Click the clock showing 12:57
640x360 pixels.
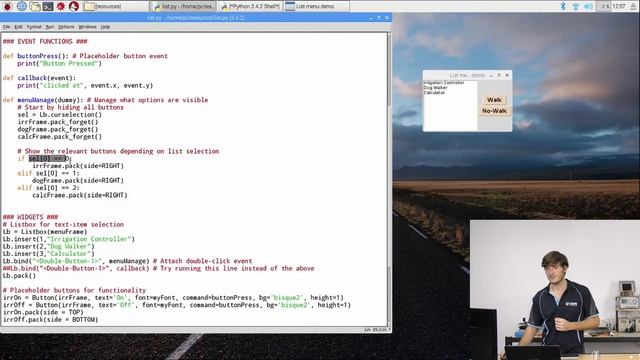pyautogui.click(x=619, y=6)
